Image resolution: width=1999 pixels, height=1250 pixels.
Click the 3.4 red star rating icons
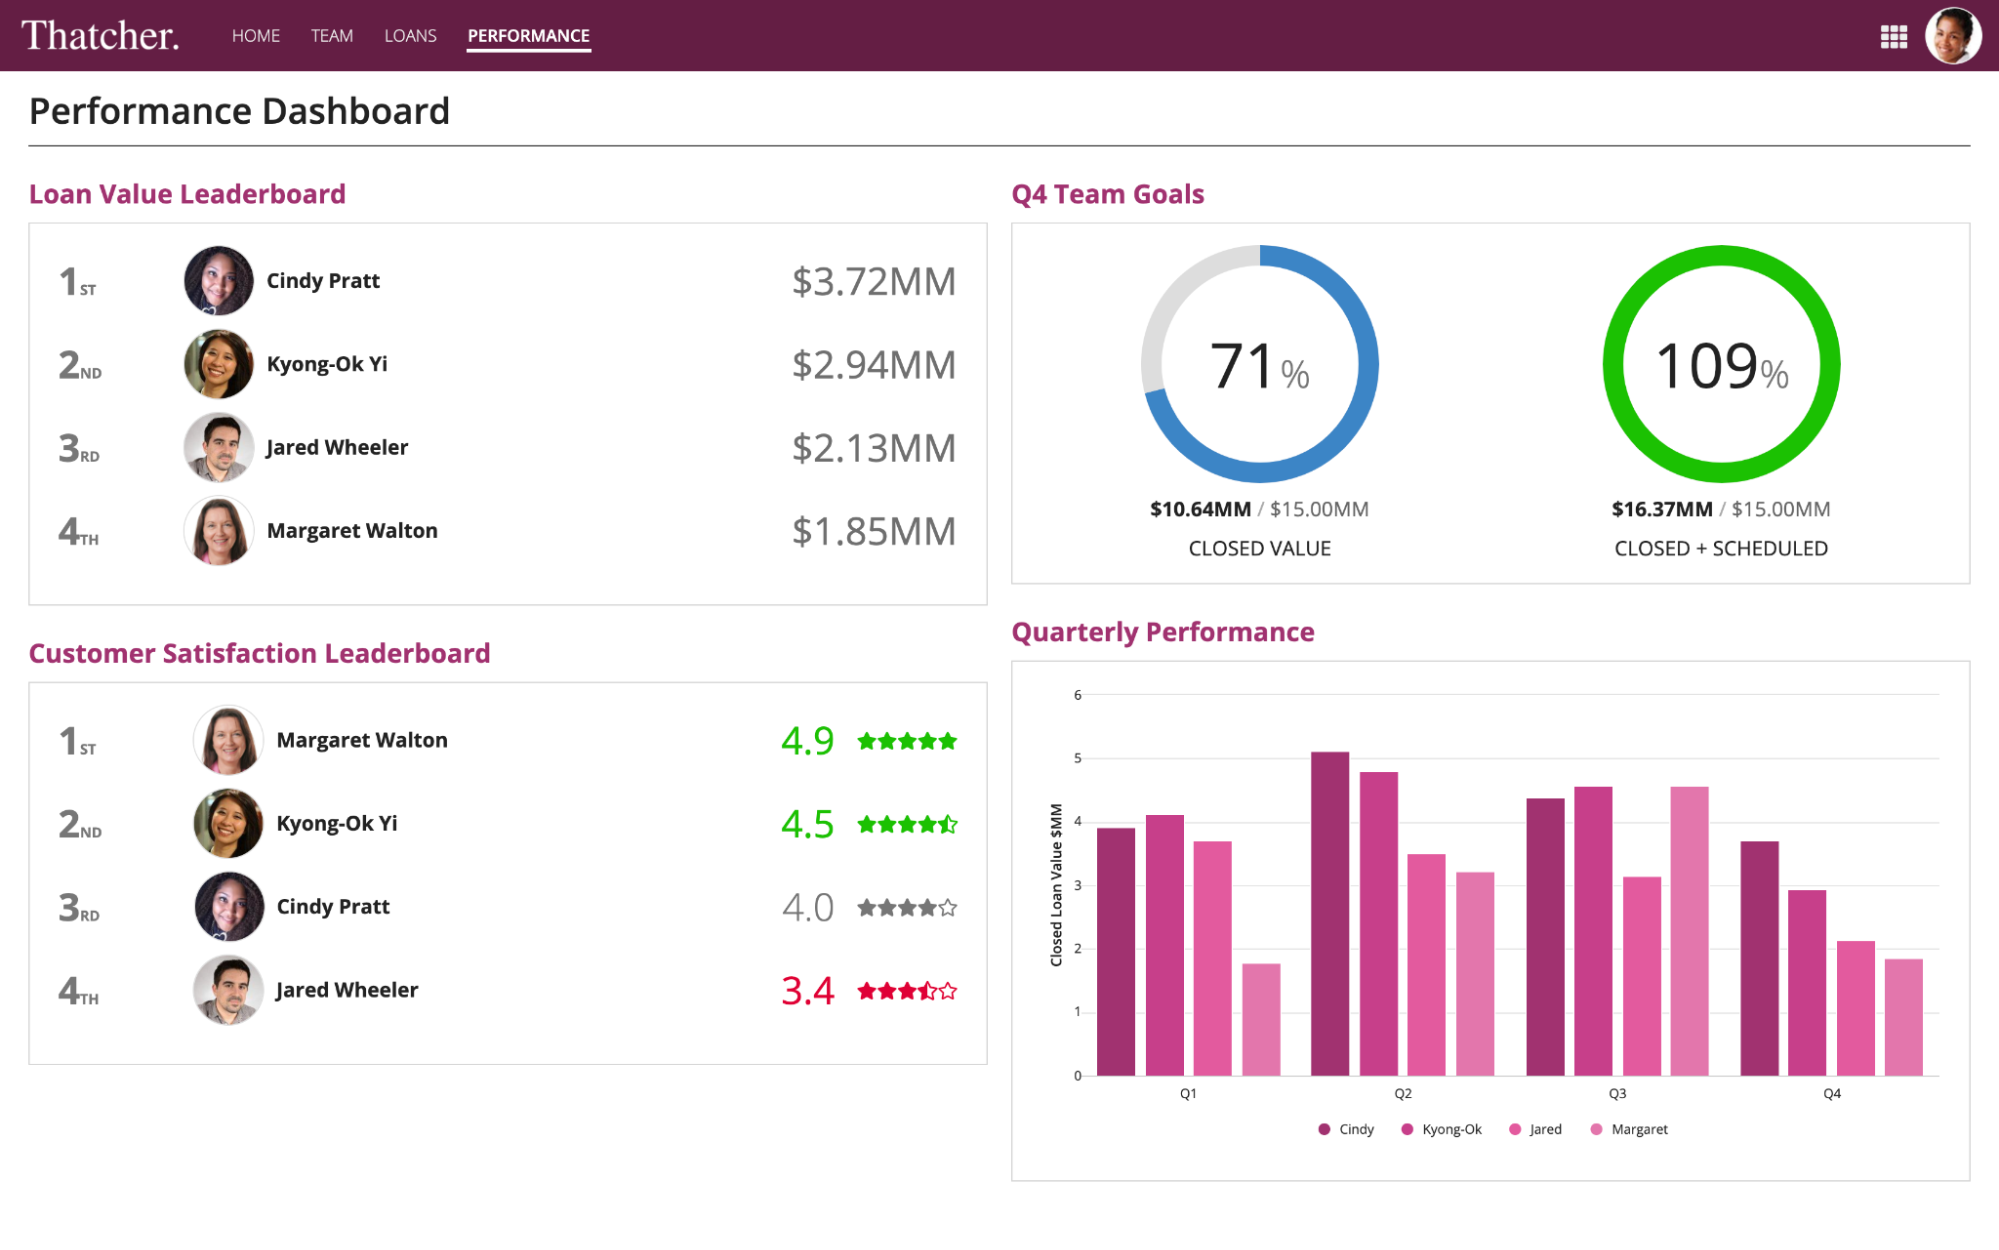pos(907,991)
